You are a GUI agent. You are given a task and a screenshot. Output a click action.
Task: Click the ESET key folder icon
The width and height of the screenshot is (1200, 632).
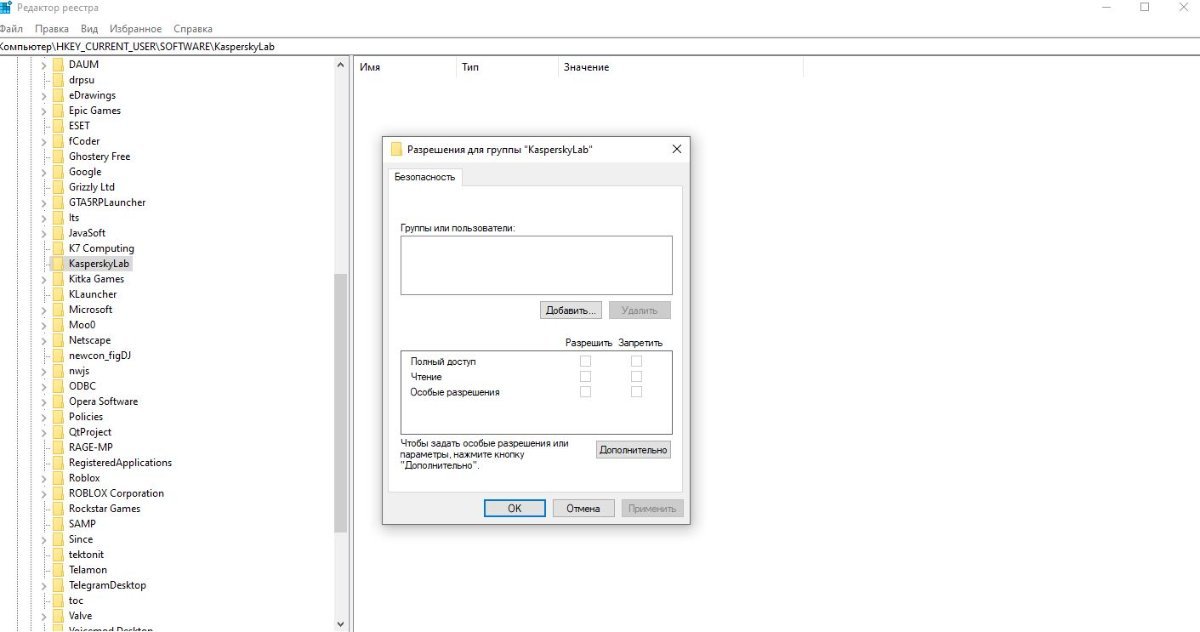(57, 126)
